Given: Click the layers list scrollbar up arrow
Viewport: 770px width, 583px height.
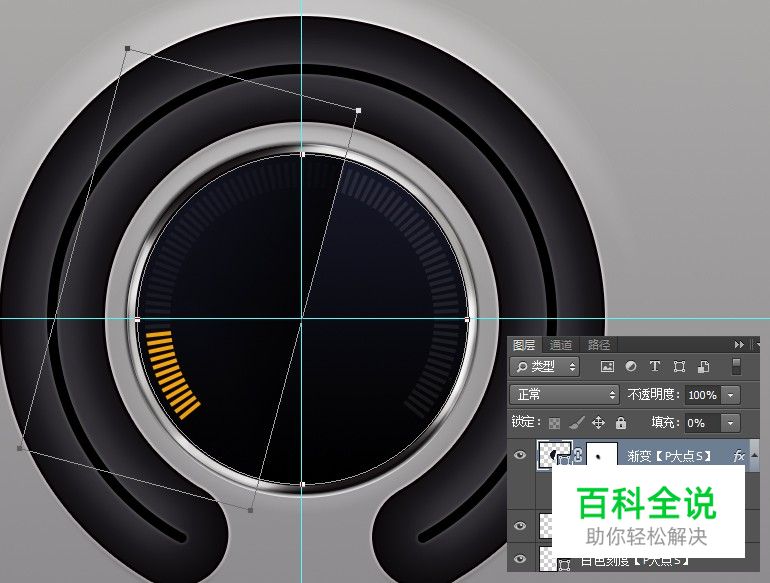Looking at the screenshot, I should click(x=754, y=455).
